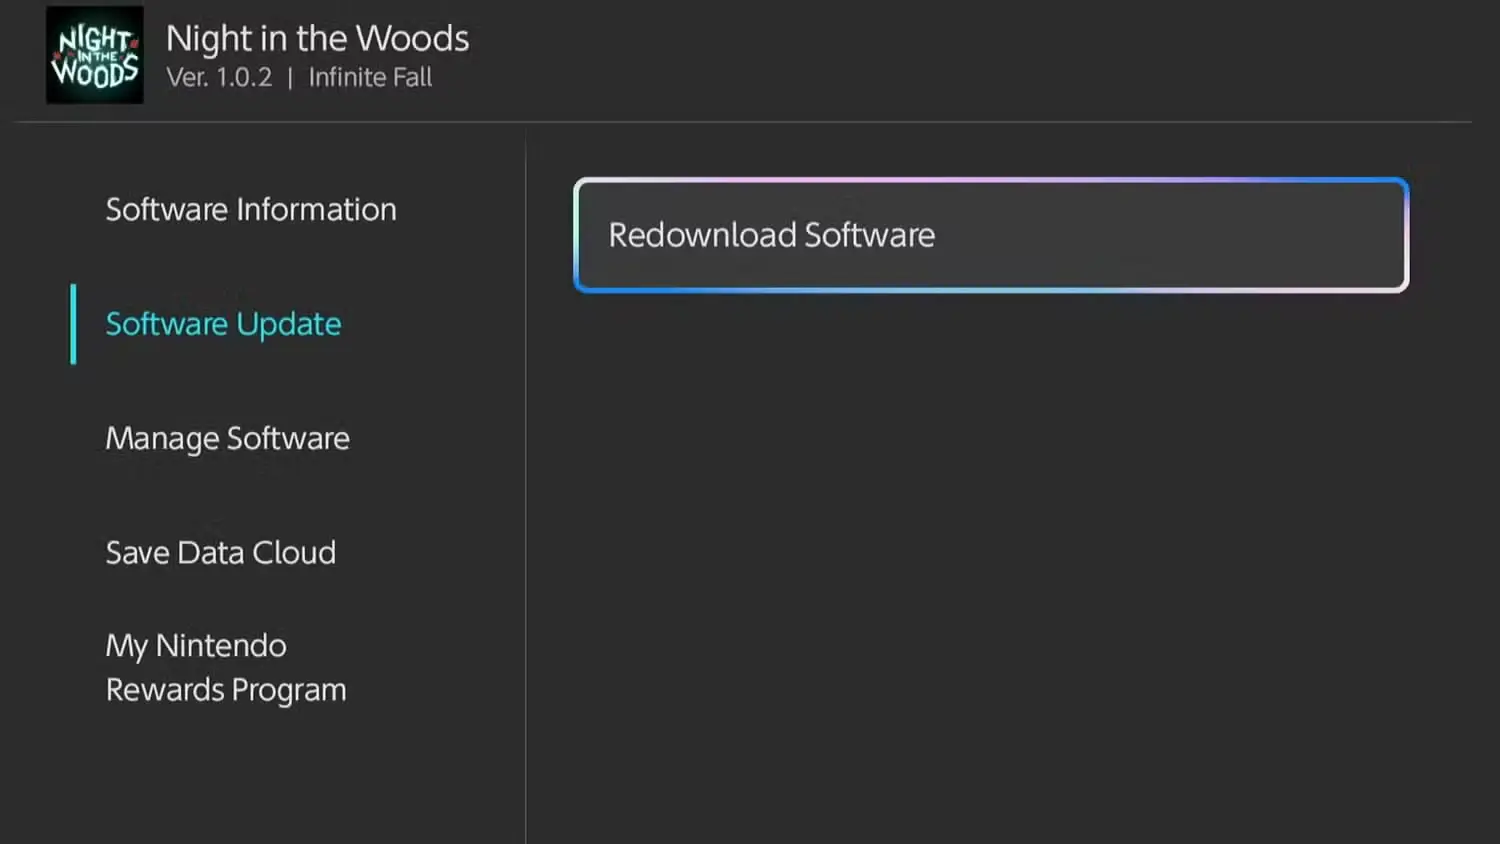Click the Ver. 1.0.2 version label

(219, 77)
